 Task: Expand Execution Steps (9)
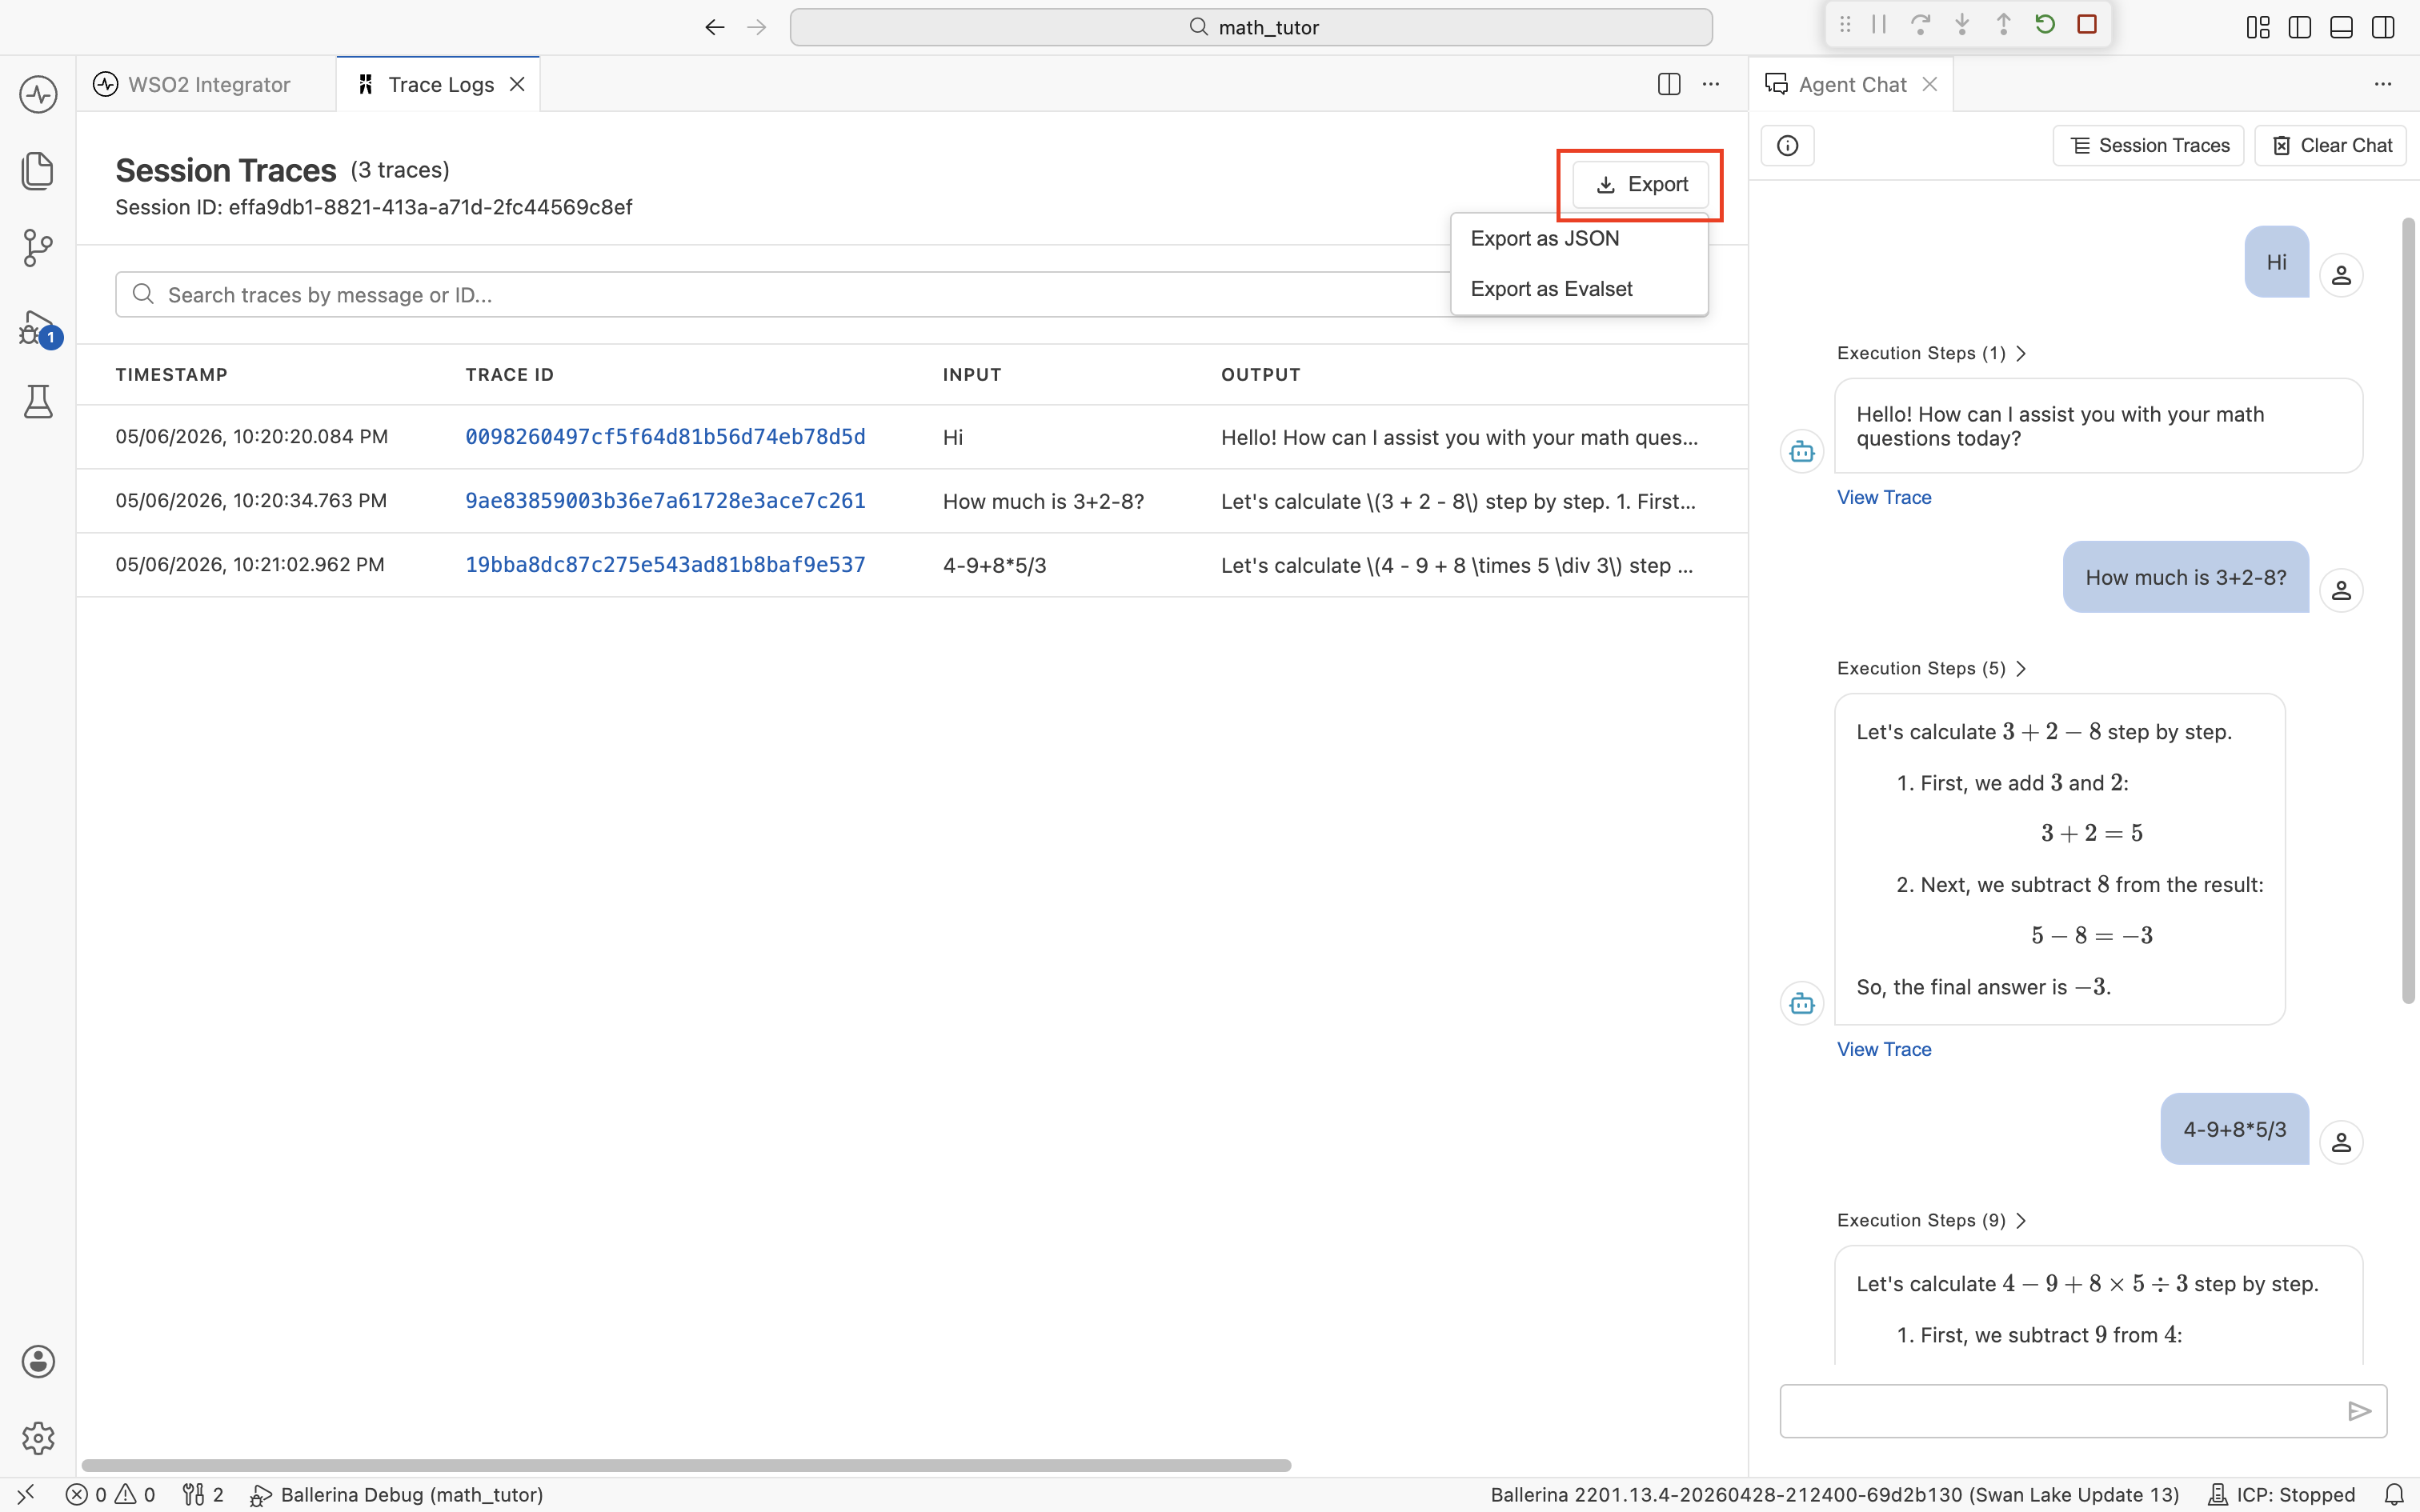coord(1931,1220)
